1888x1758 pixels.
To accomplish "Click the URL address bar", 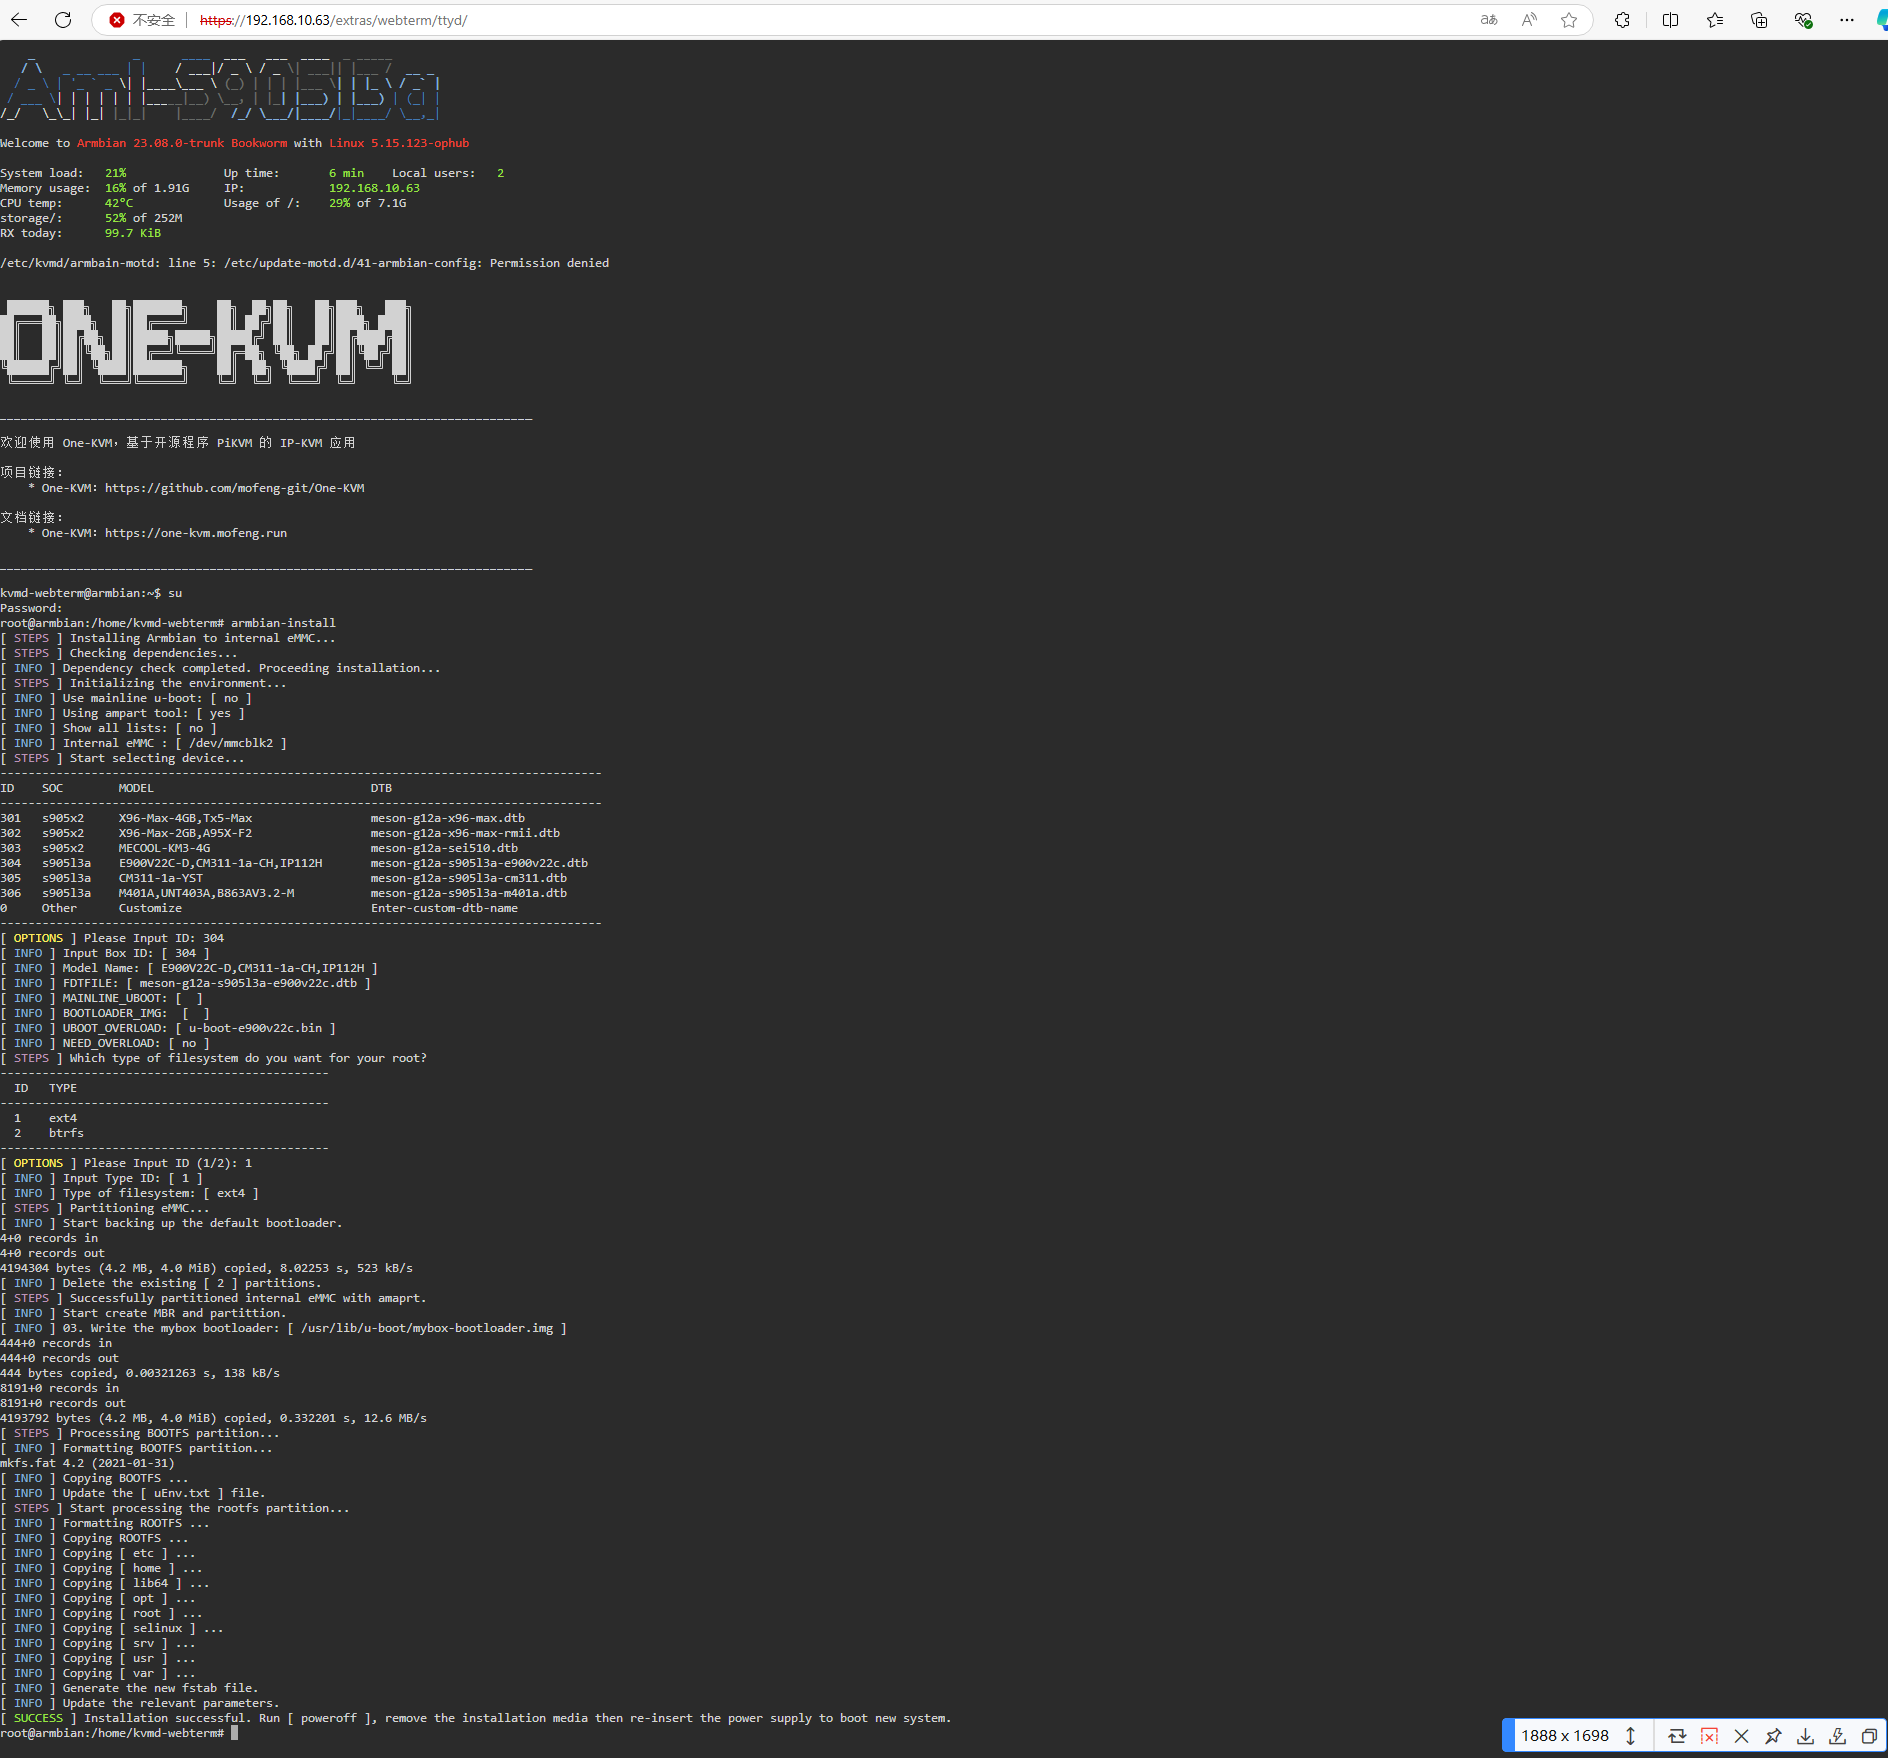I will coord(800,20).
